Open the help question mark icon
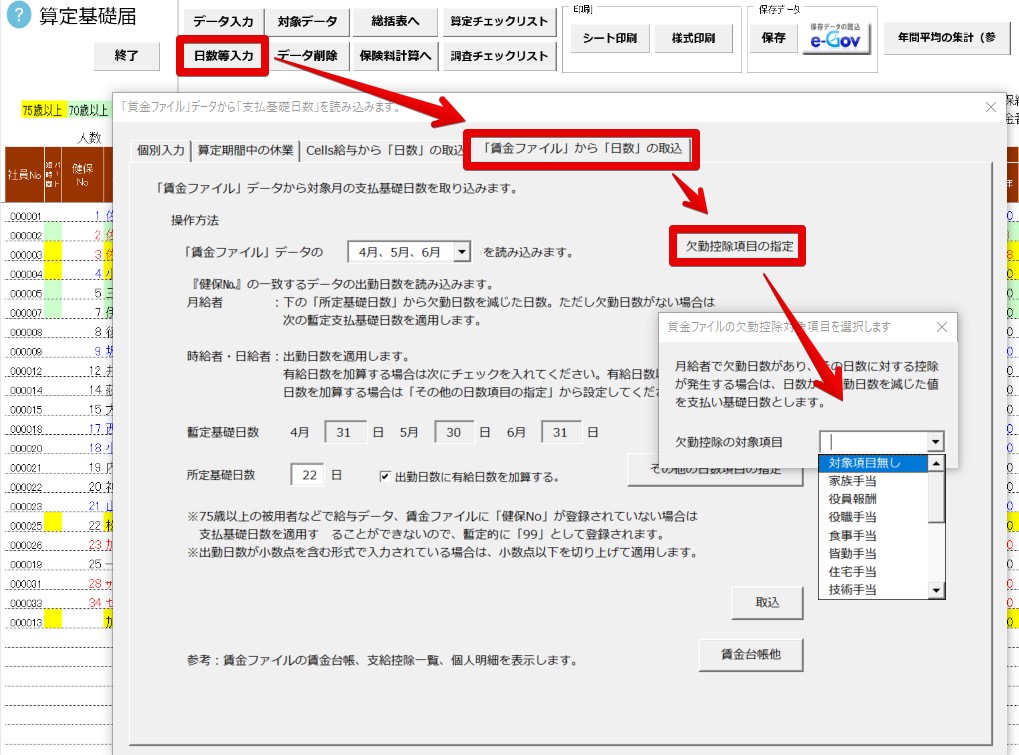This screenshot has width=1019, height=755. pos(18,16)
